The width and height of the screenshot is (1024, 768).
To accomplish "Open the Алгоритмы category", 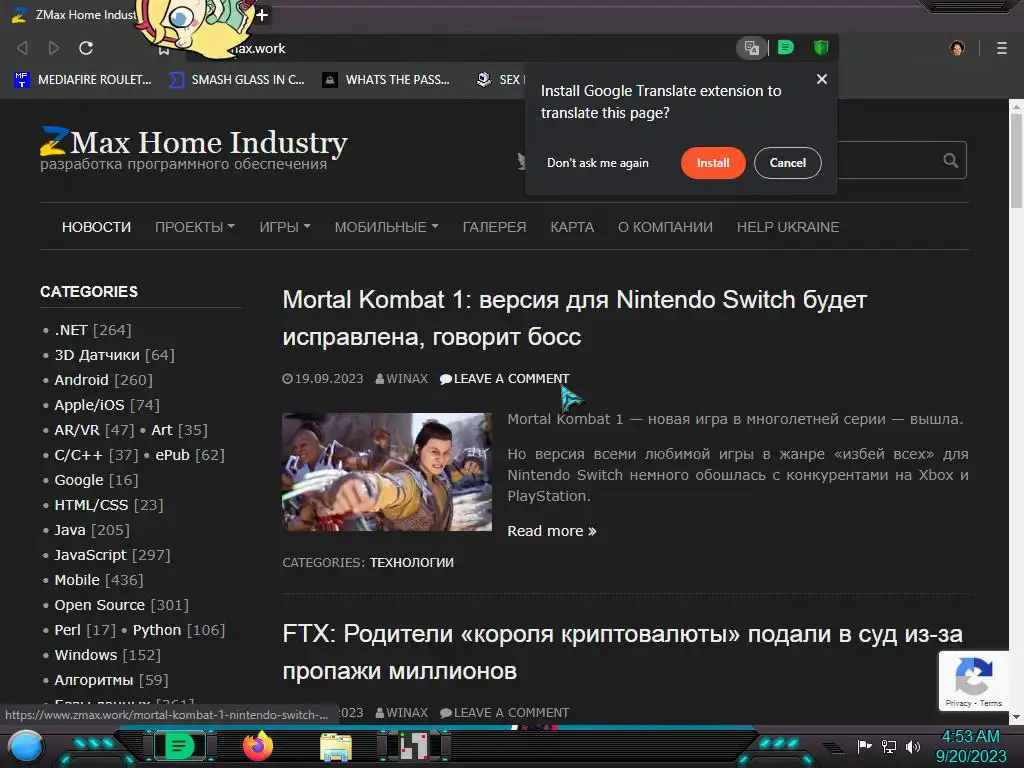I will [93, 680].
